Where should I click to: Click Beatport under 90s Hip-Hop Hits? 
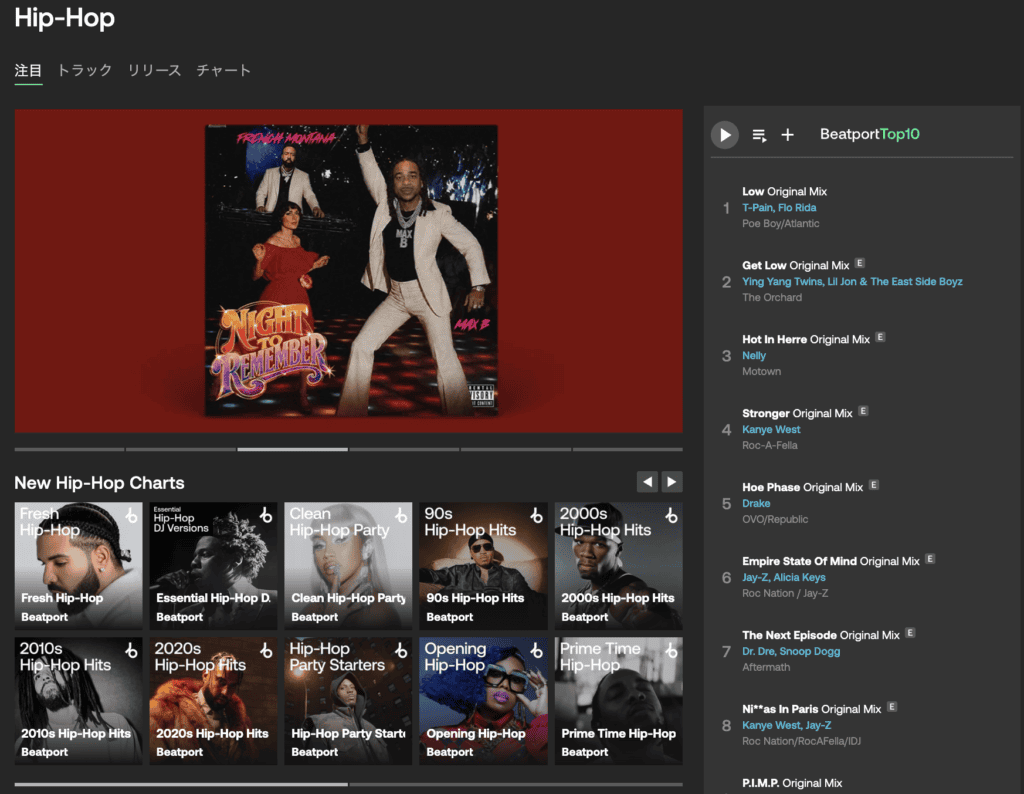(449, 616)
